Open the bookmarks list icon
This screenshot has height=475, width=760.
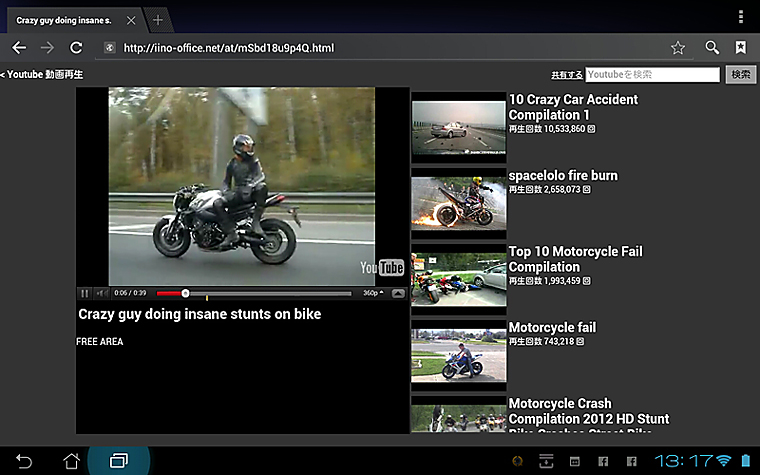741,48
